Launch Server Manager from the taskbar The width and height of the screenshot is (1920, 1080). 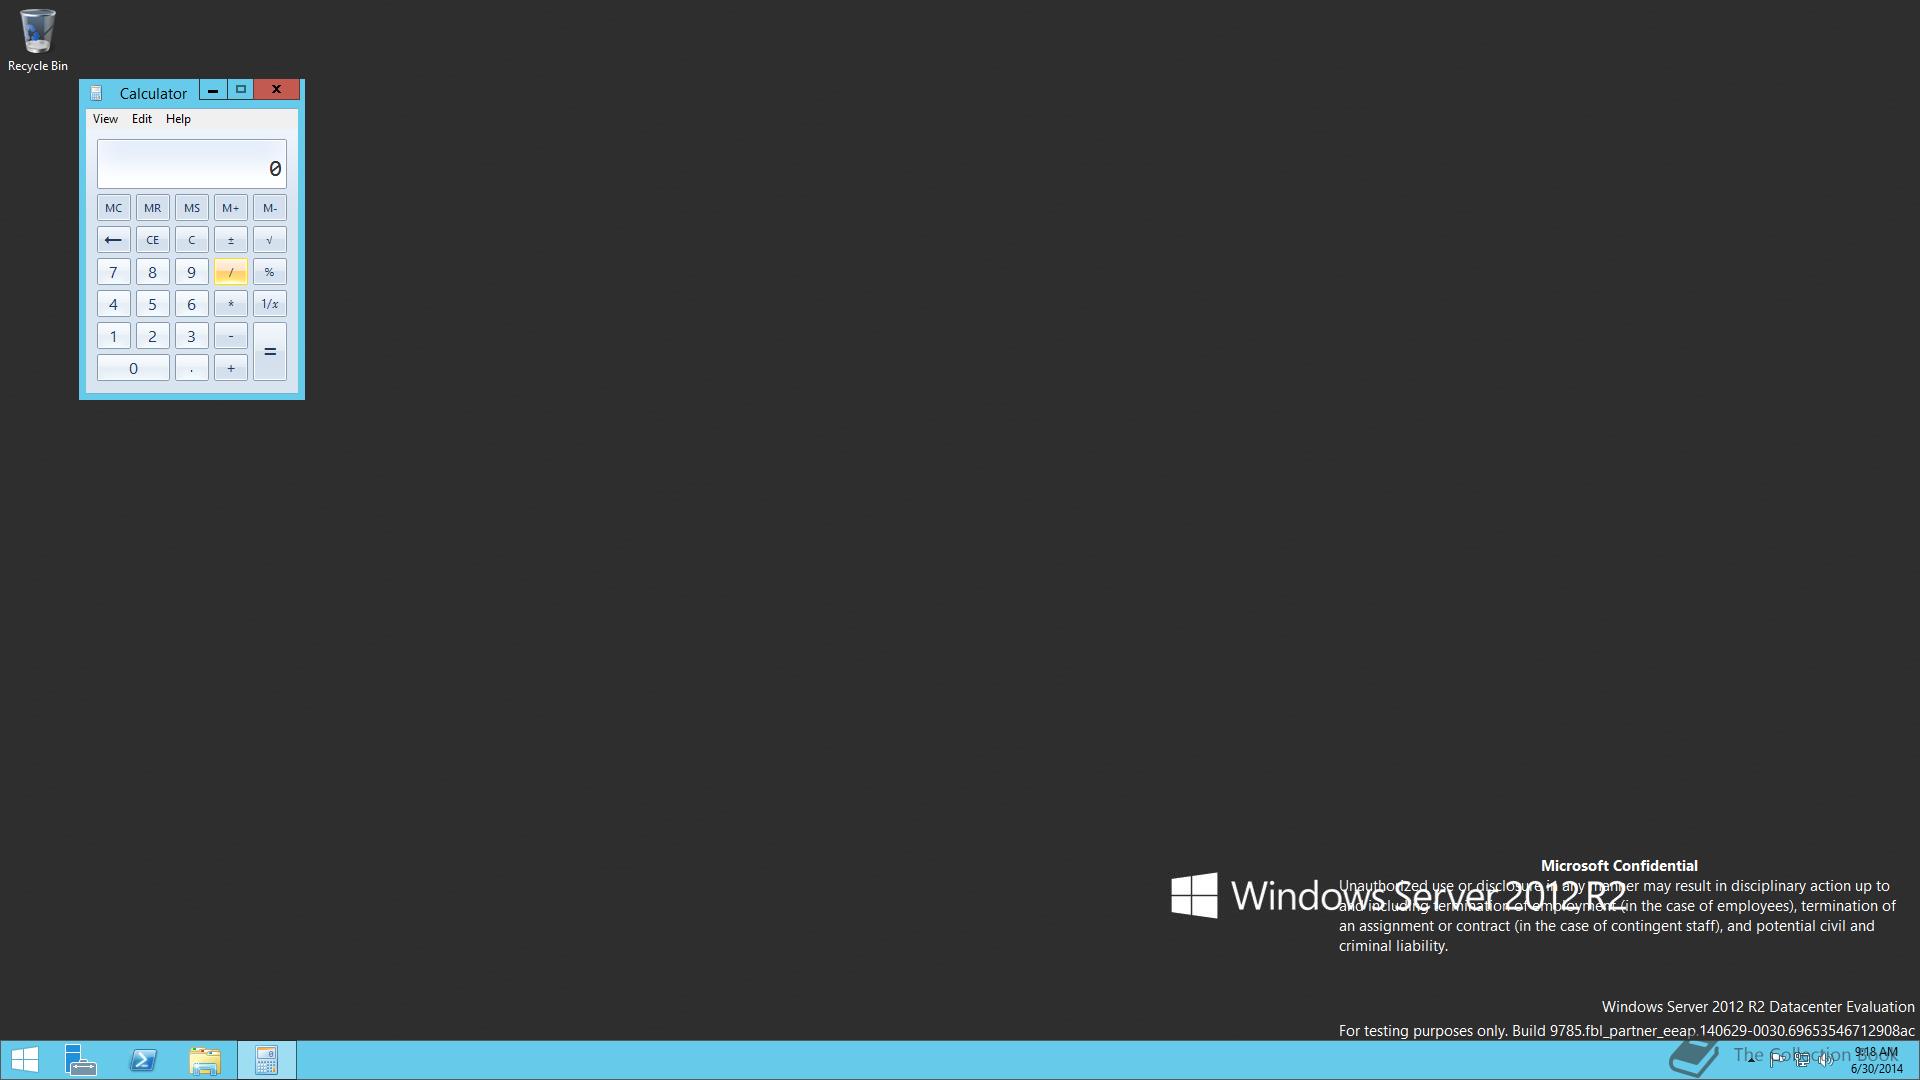pos(81,1060)
